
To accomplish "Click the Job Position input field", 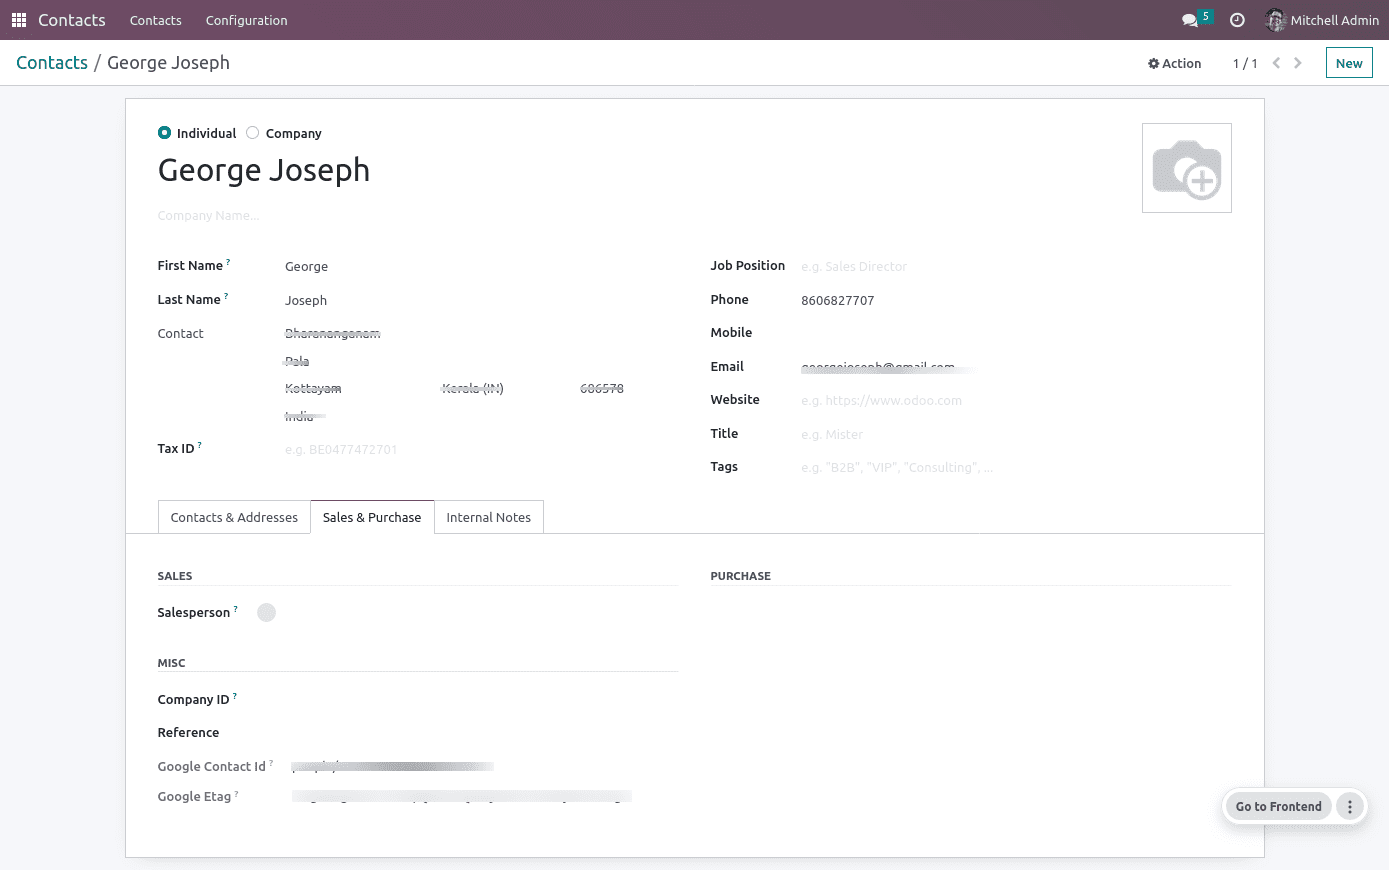I will point(880,266).
